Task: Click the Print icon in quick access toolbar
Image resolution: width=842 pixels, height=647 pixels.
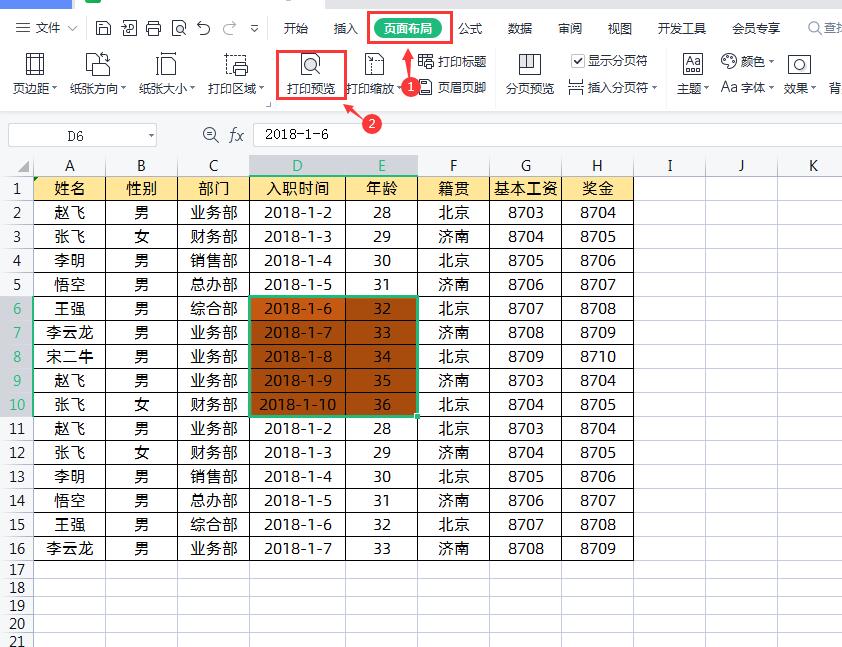Action: tap(156, 29)
